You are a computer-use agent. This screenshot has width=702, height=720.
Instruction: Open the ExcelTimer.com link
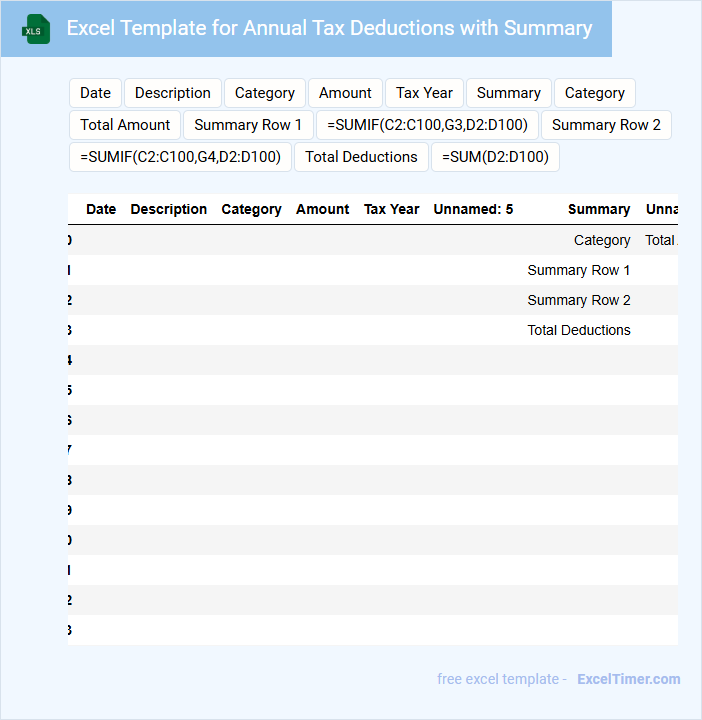[x=628, y=679]
